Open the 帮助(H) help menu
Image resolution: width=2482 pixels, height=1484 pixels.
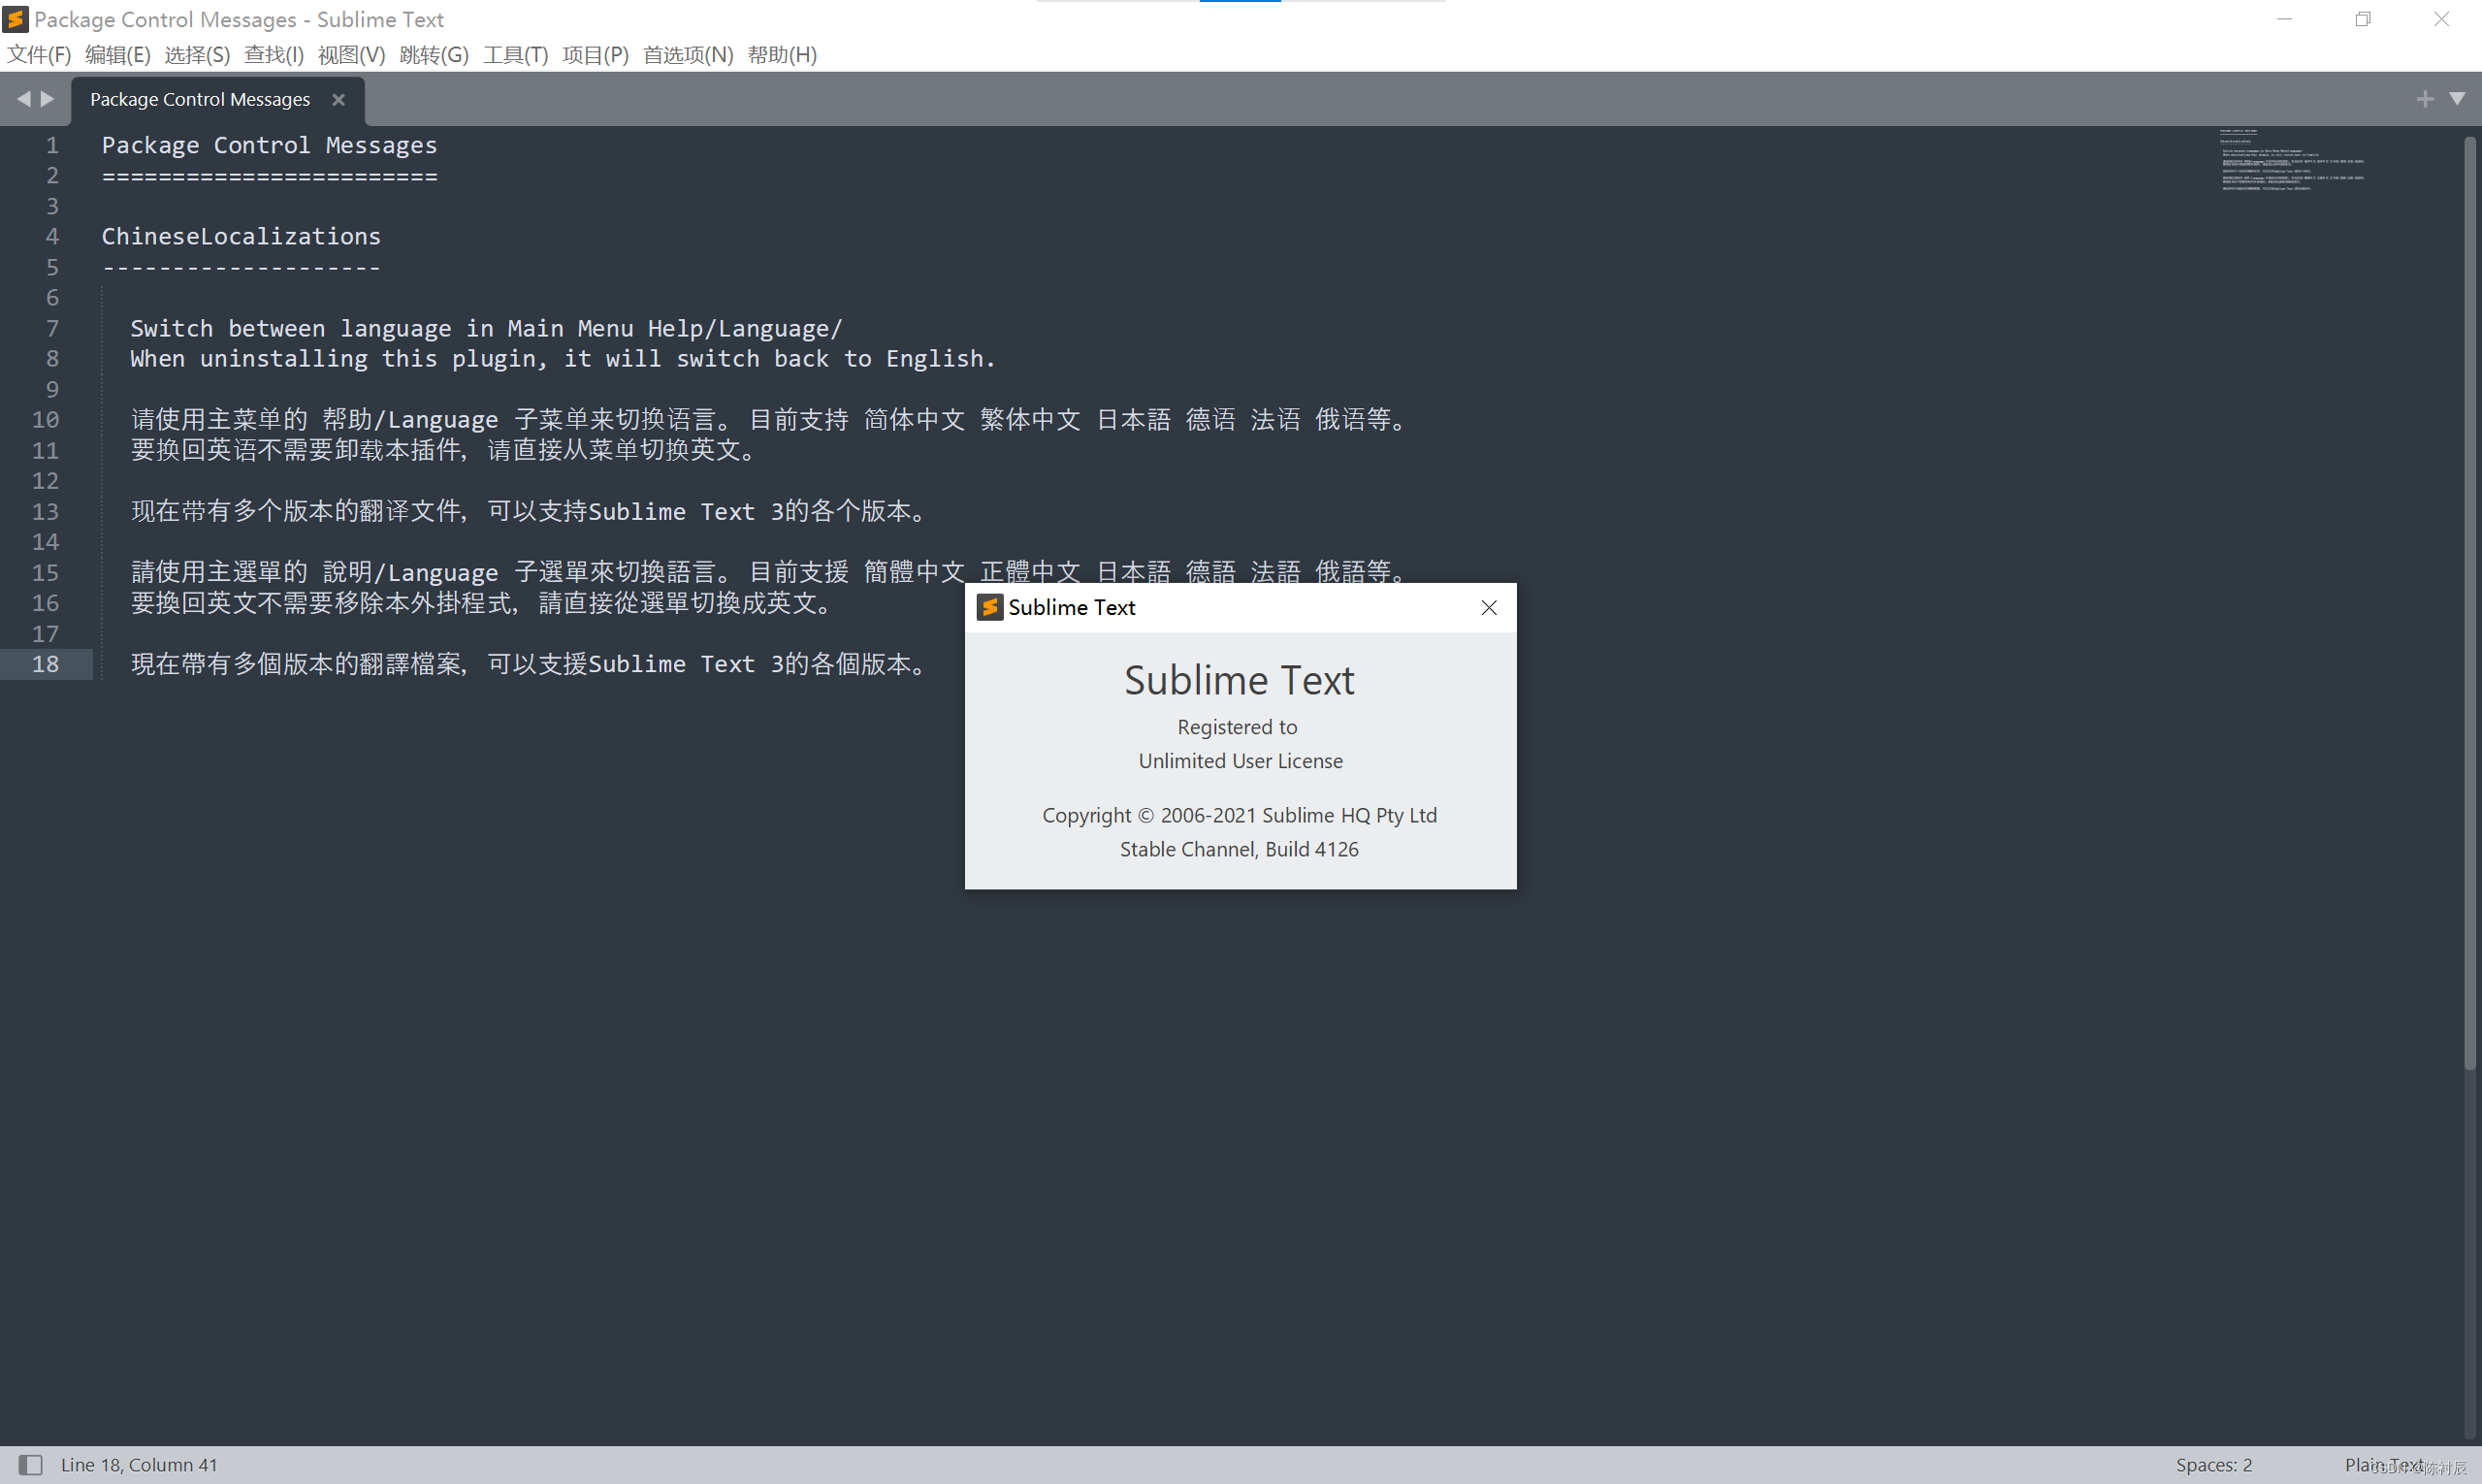(782, 55)
